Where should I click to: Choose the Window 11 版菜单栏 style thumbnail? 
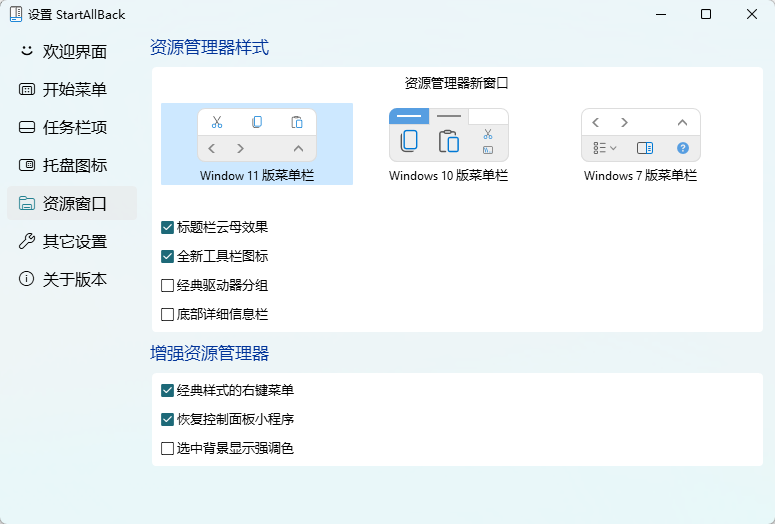pos(257,135)
